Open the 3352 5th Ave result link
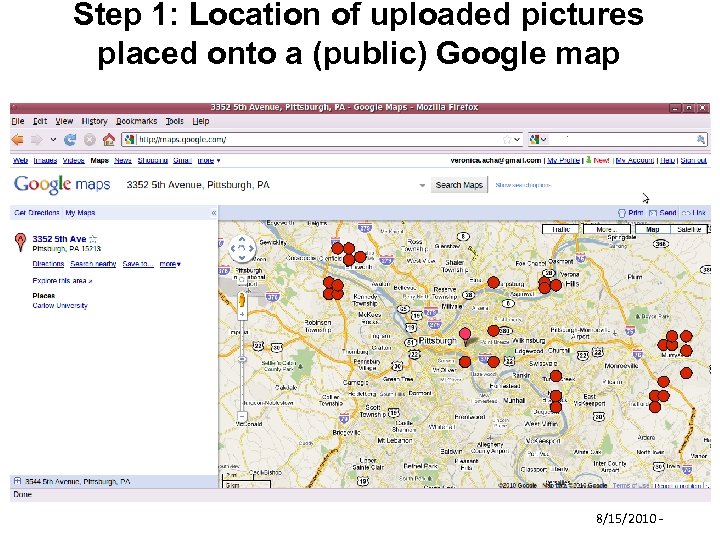Image resolution: width=720 pixels, height=540 pixels. (x=59, y=239)
